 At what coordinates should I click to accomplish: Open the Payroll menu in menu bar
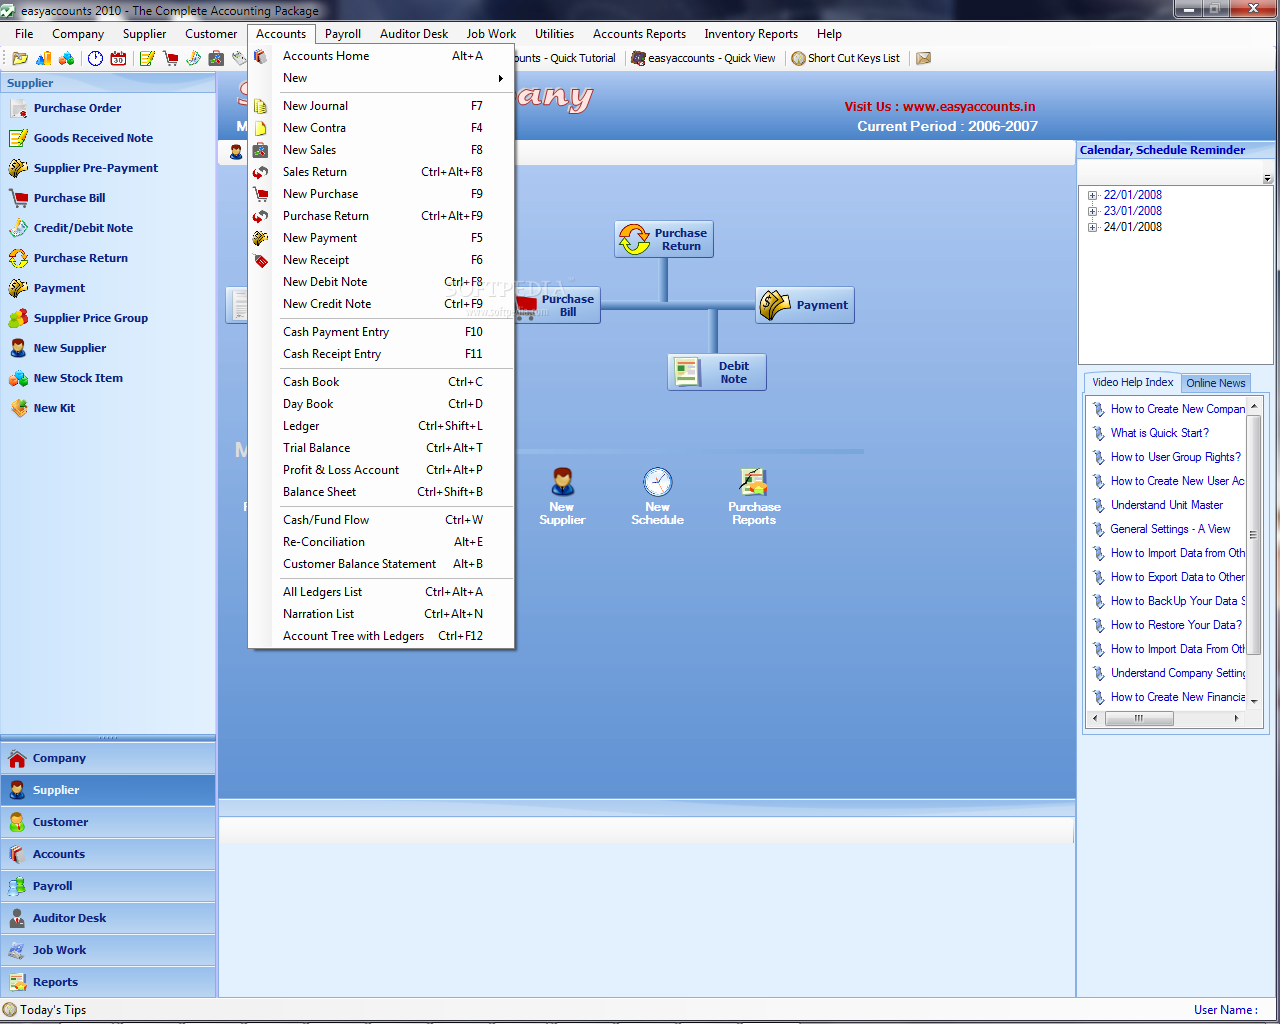tap(343, 34)
